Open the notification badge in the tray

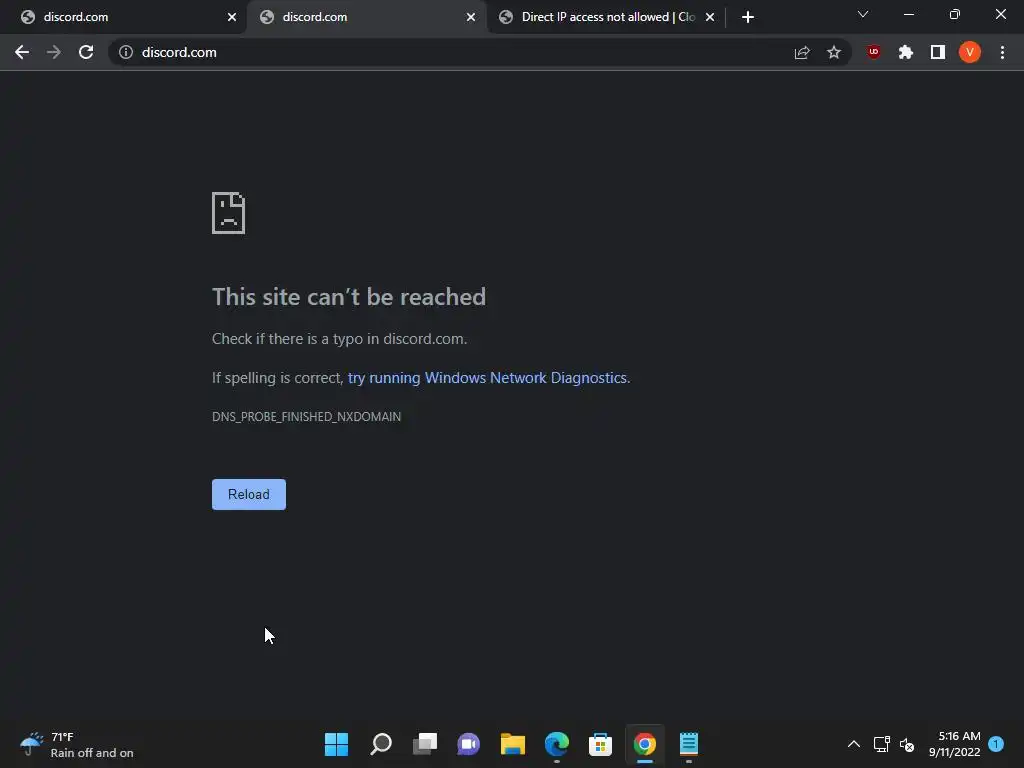point(996,744)
